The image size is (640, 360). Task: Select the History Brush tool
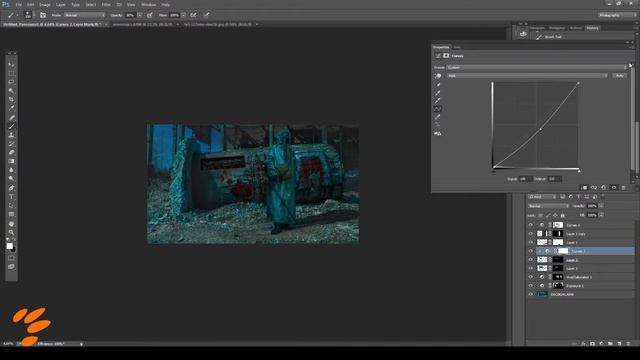pyautogui.click(x=11, y=144)
